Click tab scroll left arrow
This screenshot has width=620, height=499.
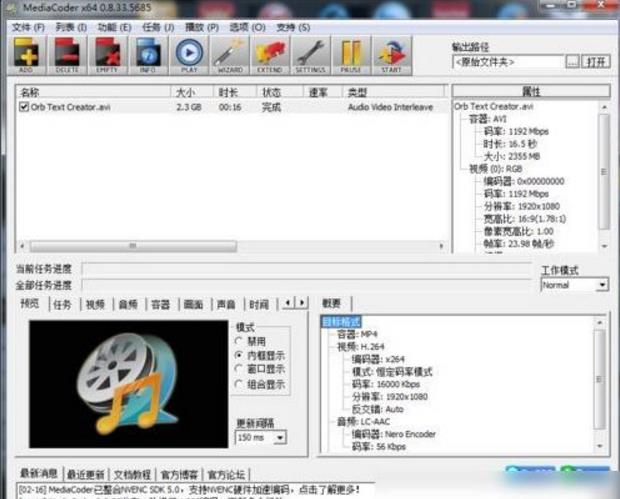(x=288, y=303)
